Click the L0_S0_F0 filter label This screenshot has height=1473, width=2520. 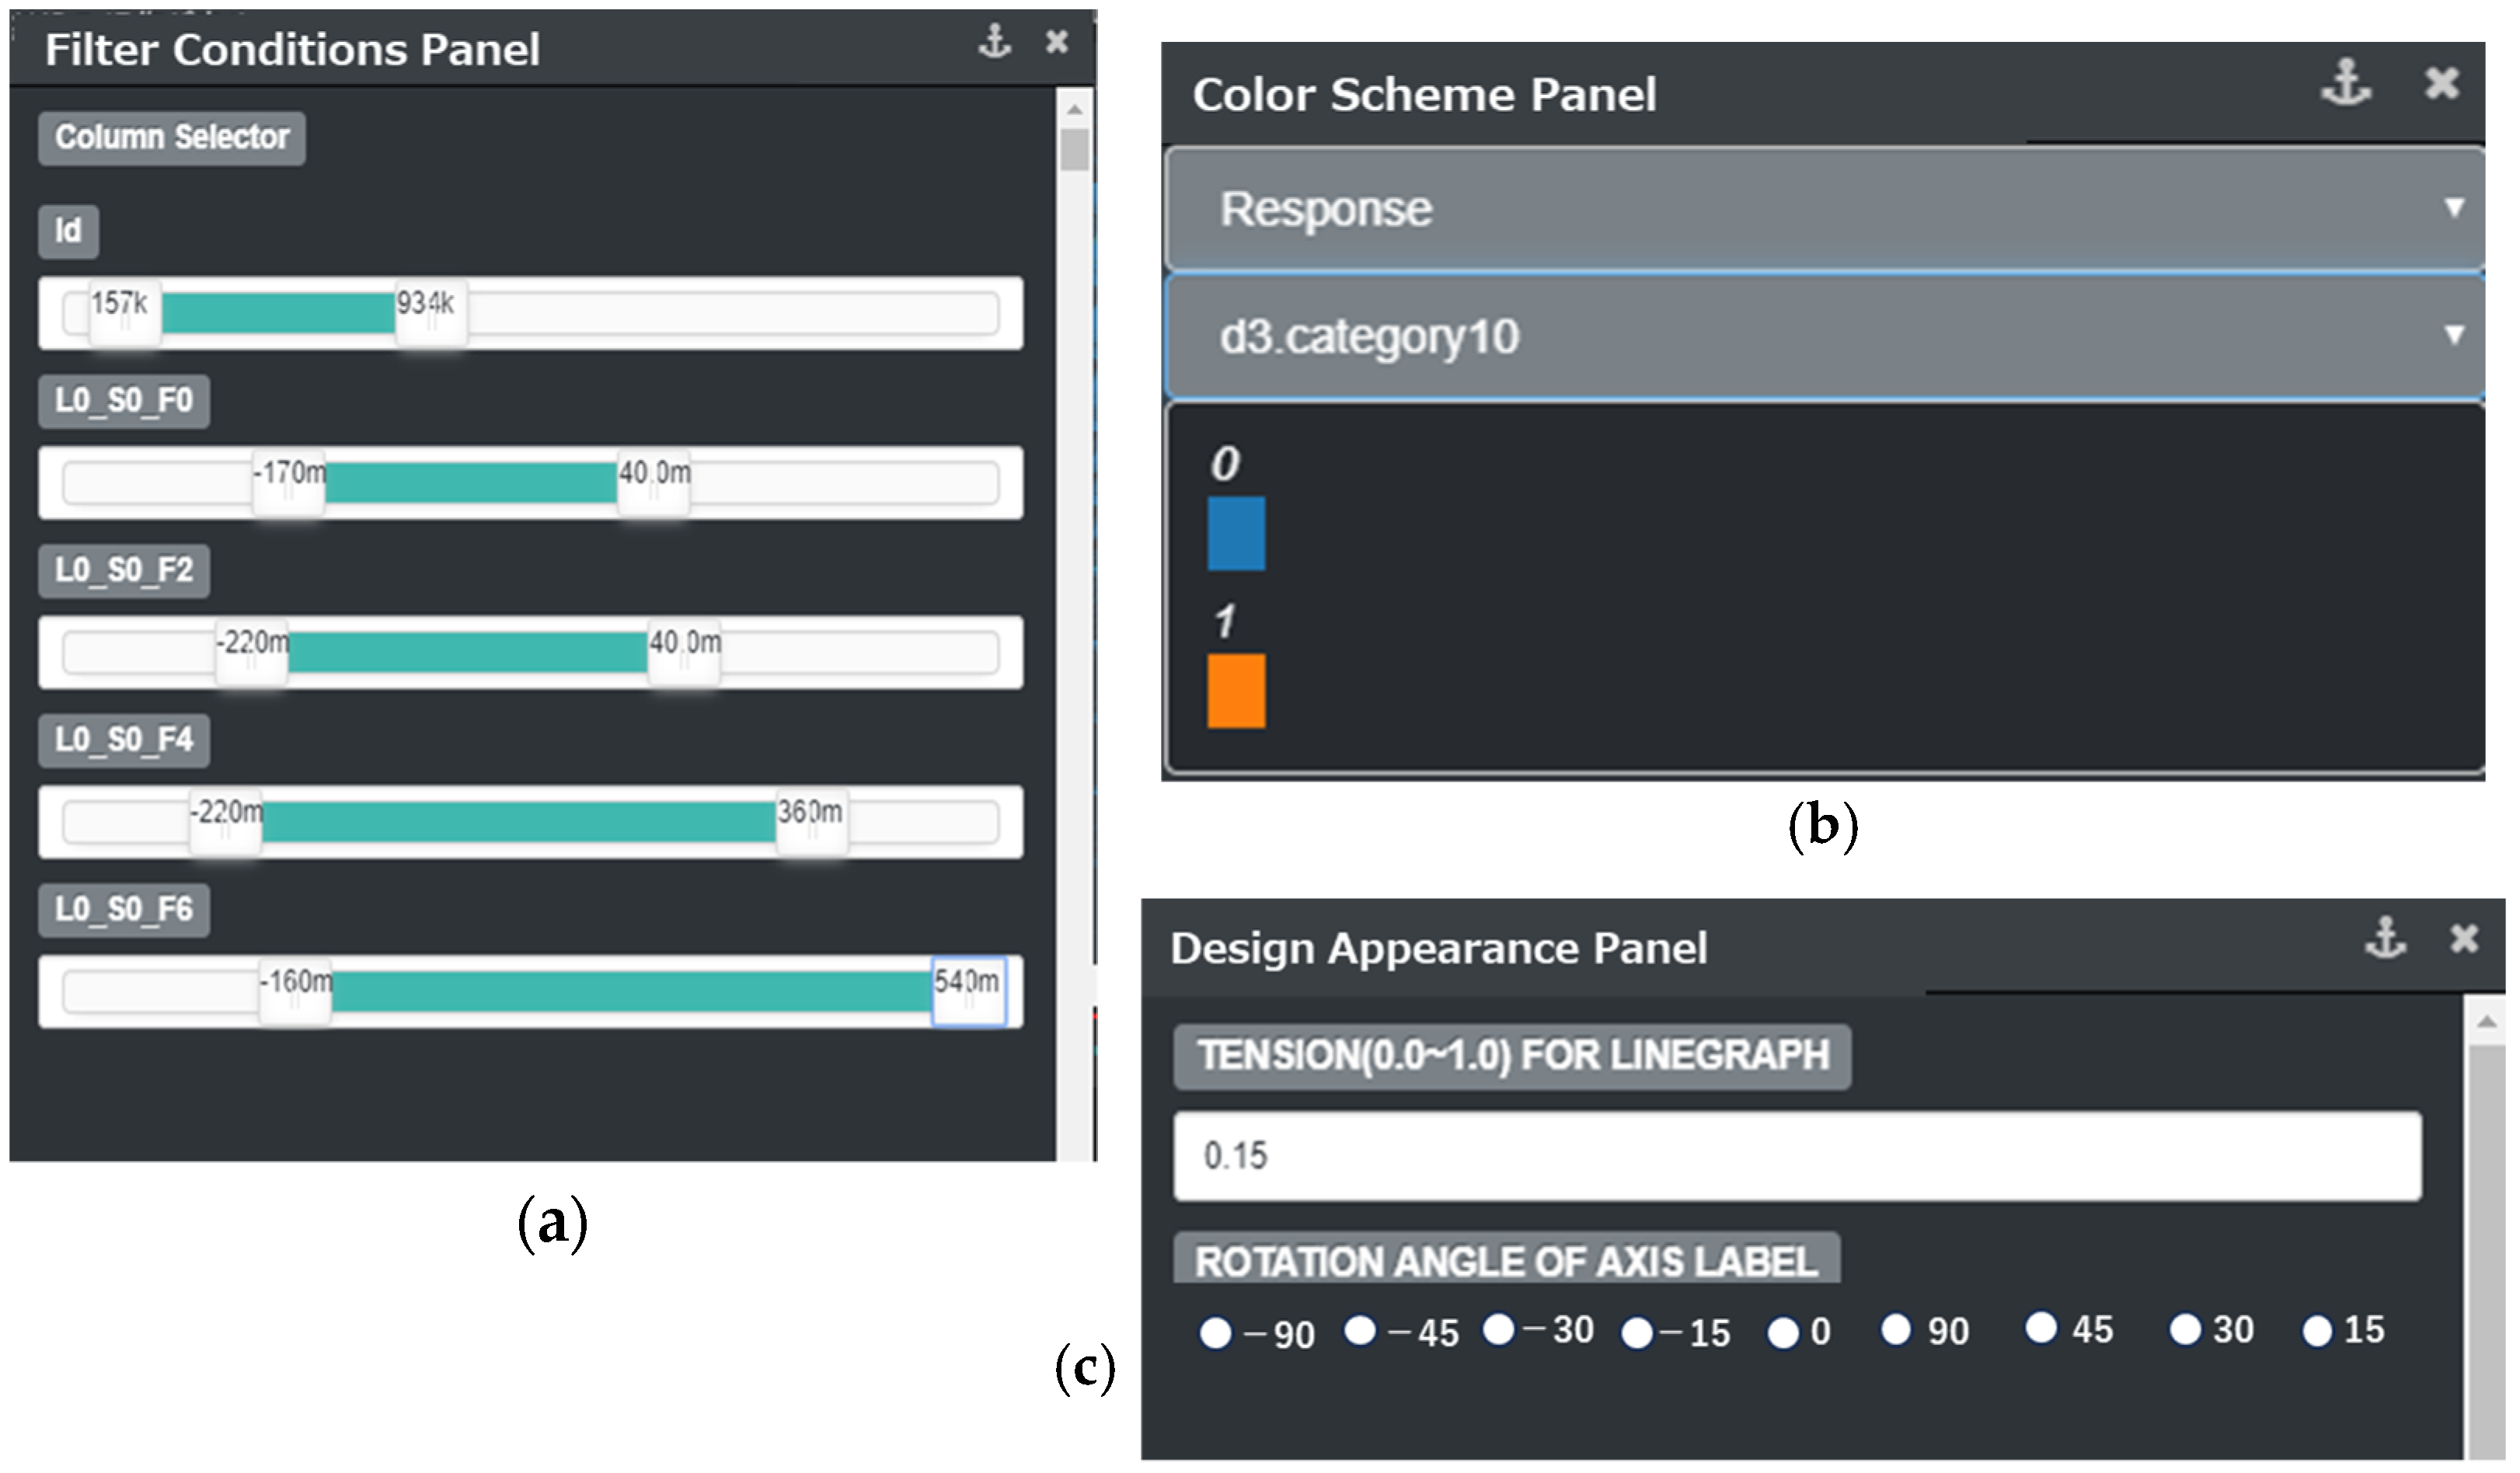pyautogui.click(x=124, y=401)
